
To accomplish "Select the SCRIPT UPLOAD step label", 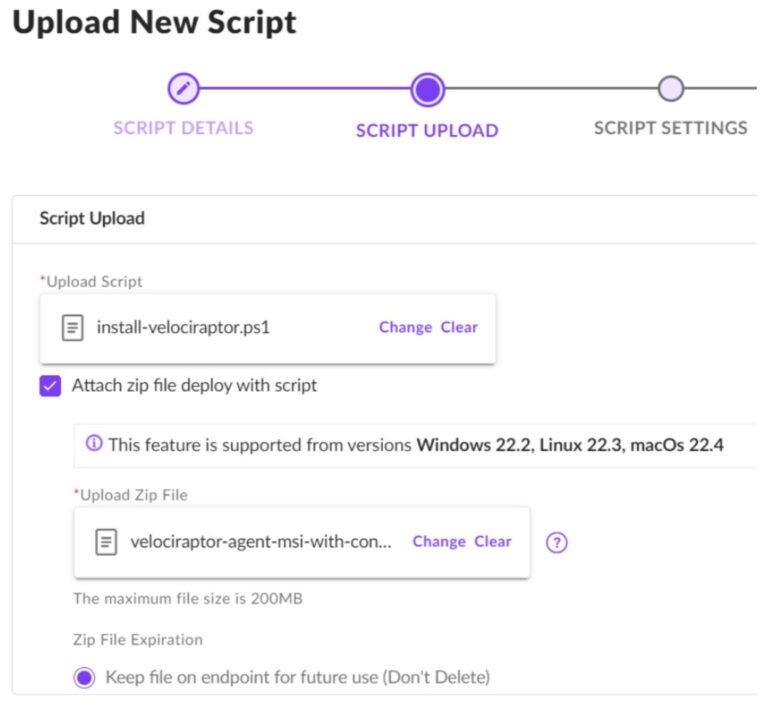I will pyautogui.click(x=427, y=130).
